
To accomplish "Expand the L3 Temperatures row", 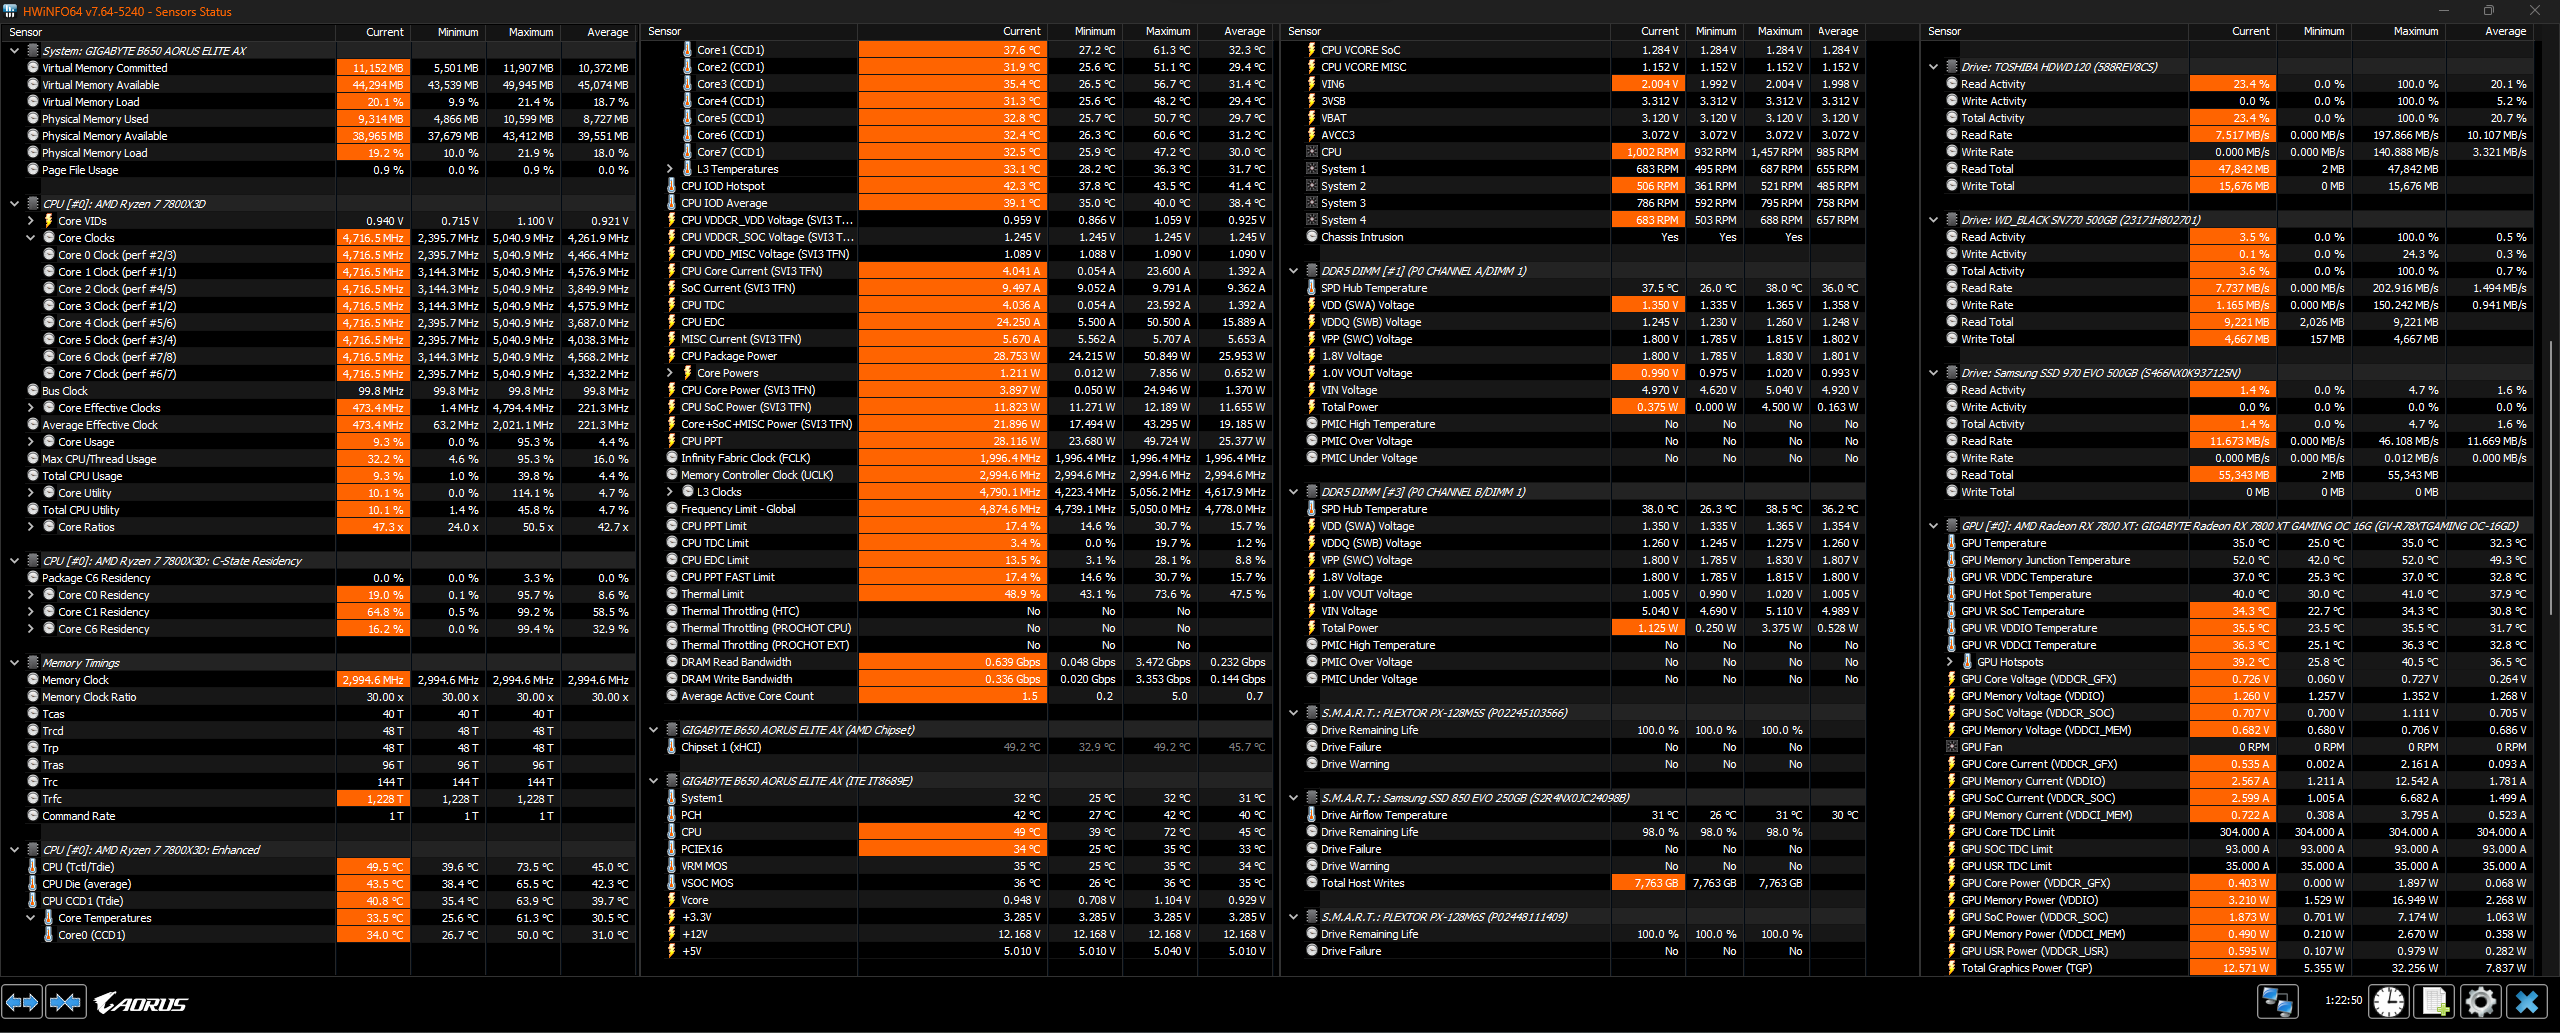I will (670, 169).
